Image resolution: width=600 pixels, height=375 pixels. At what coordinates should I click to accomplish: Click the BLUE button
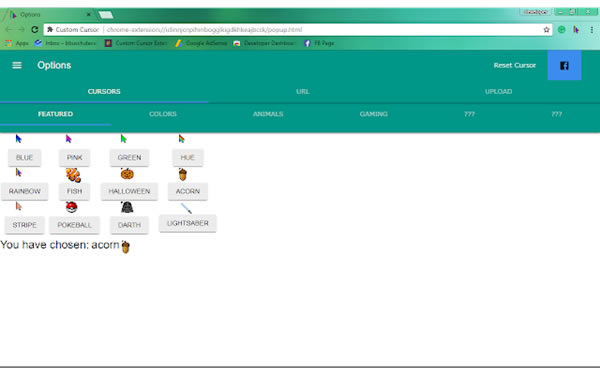click(x=24, y=158)
